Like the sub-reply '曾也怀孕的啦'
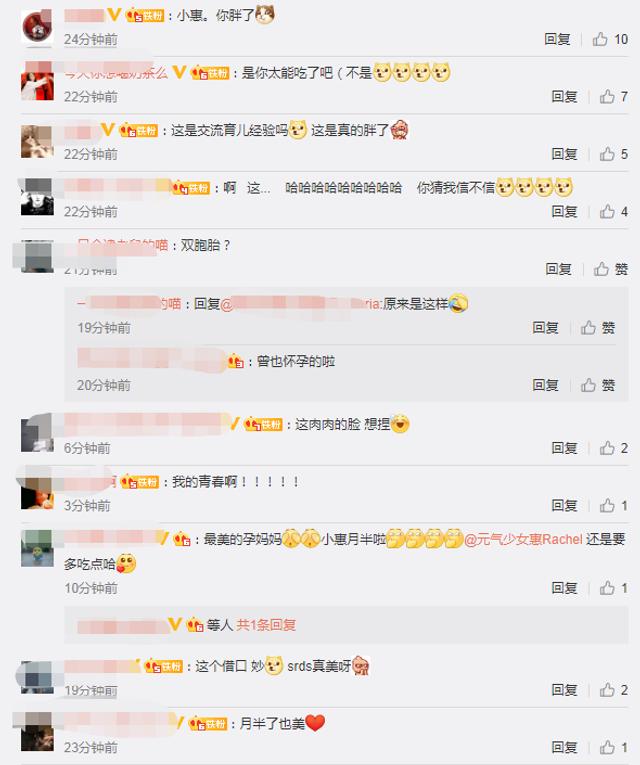Image resolution: width=640 pixels, height=765 pixels. tap(598, 385)
